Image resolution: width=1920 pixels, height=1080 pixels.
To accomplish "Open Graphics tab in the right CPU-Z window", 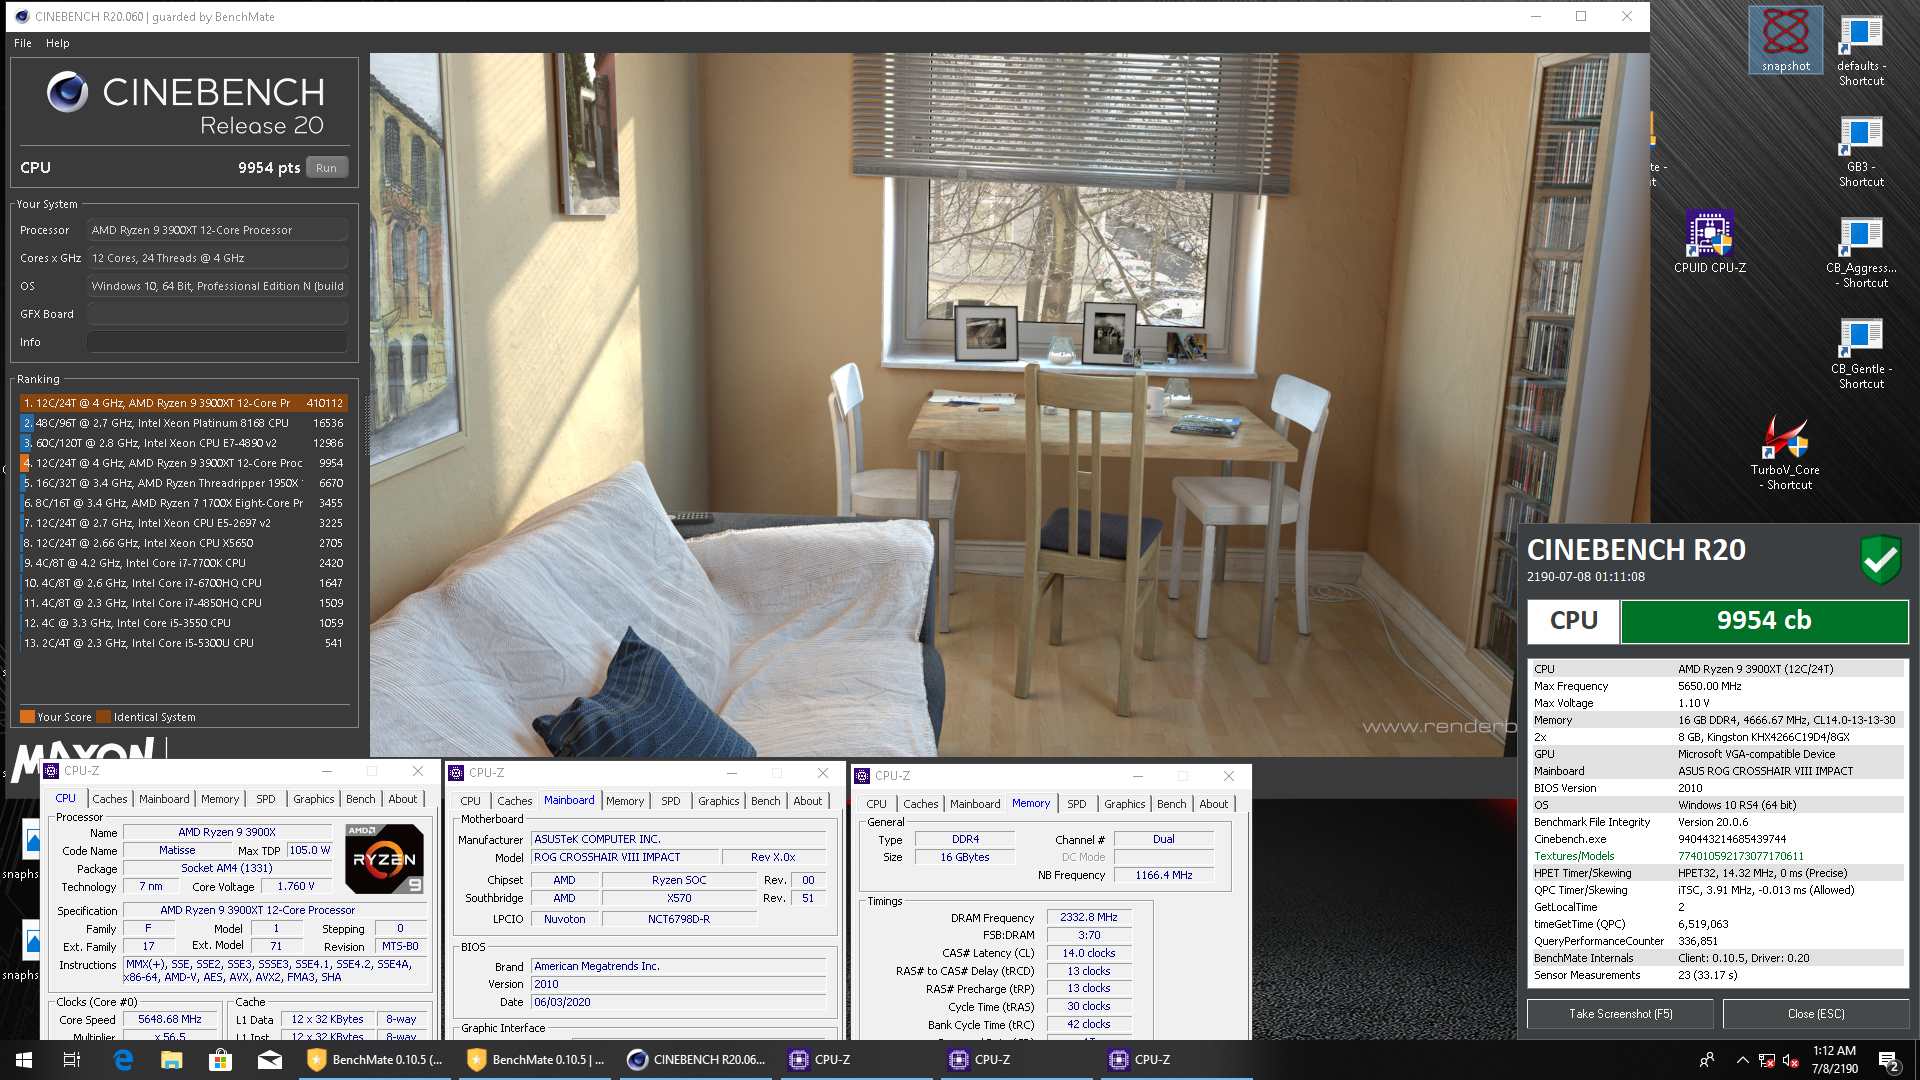I will (1125, 804).
